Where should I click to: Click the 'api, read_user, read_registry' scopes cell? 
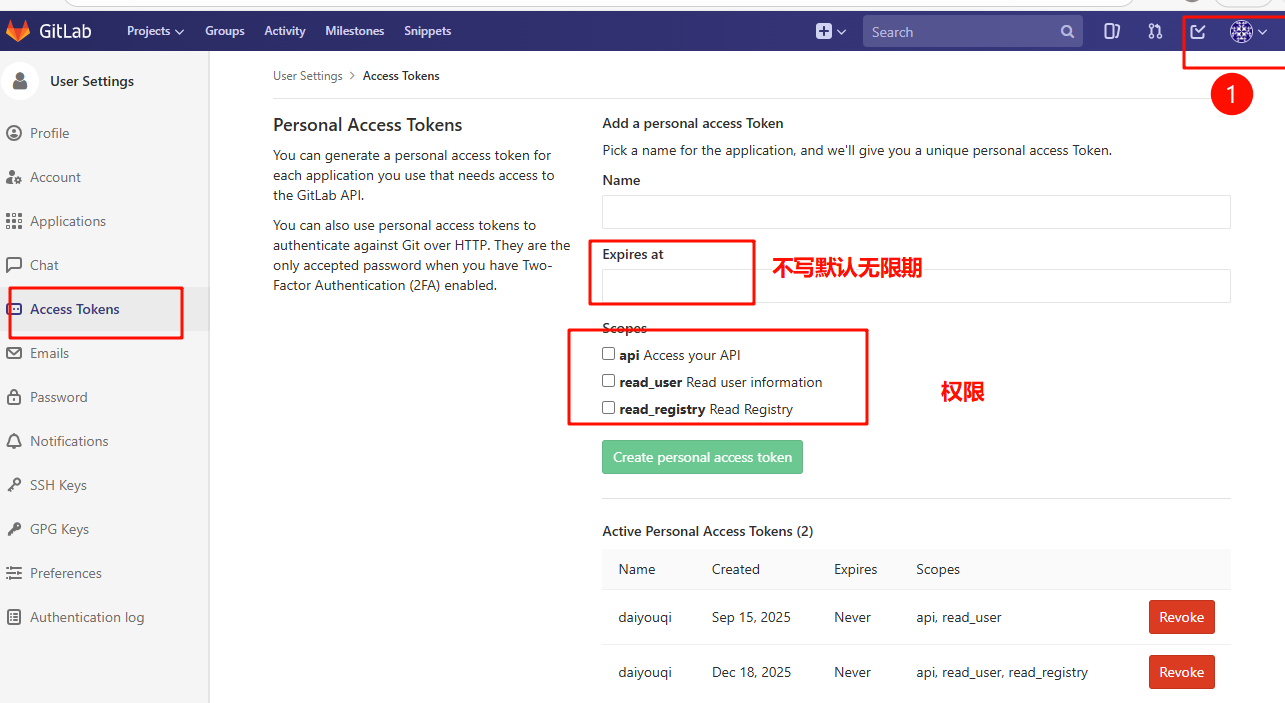1002,672
